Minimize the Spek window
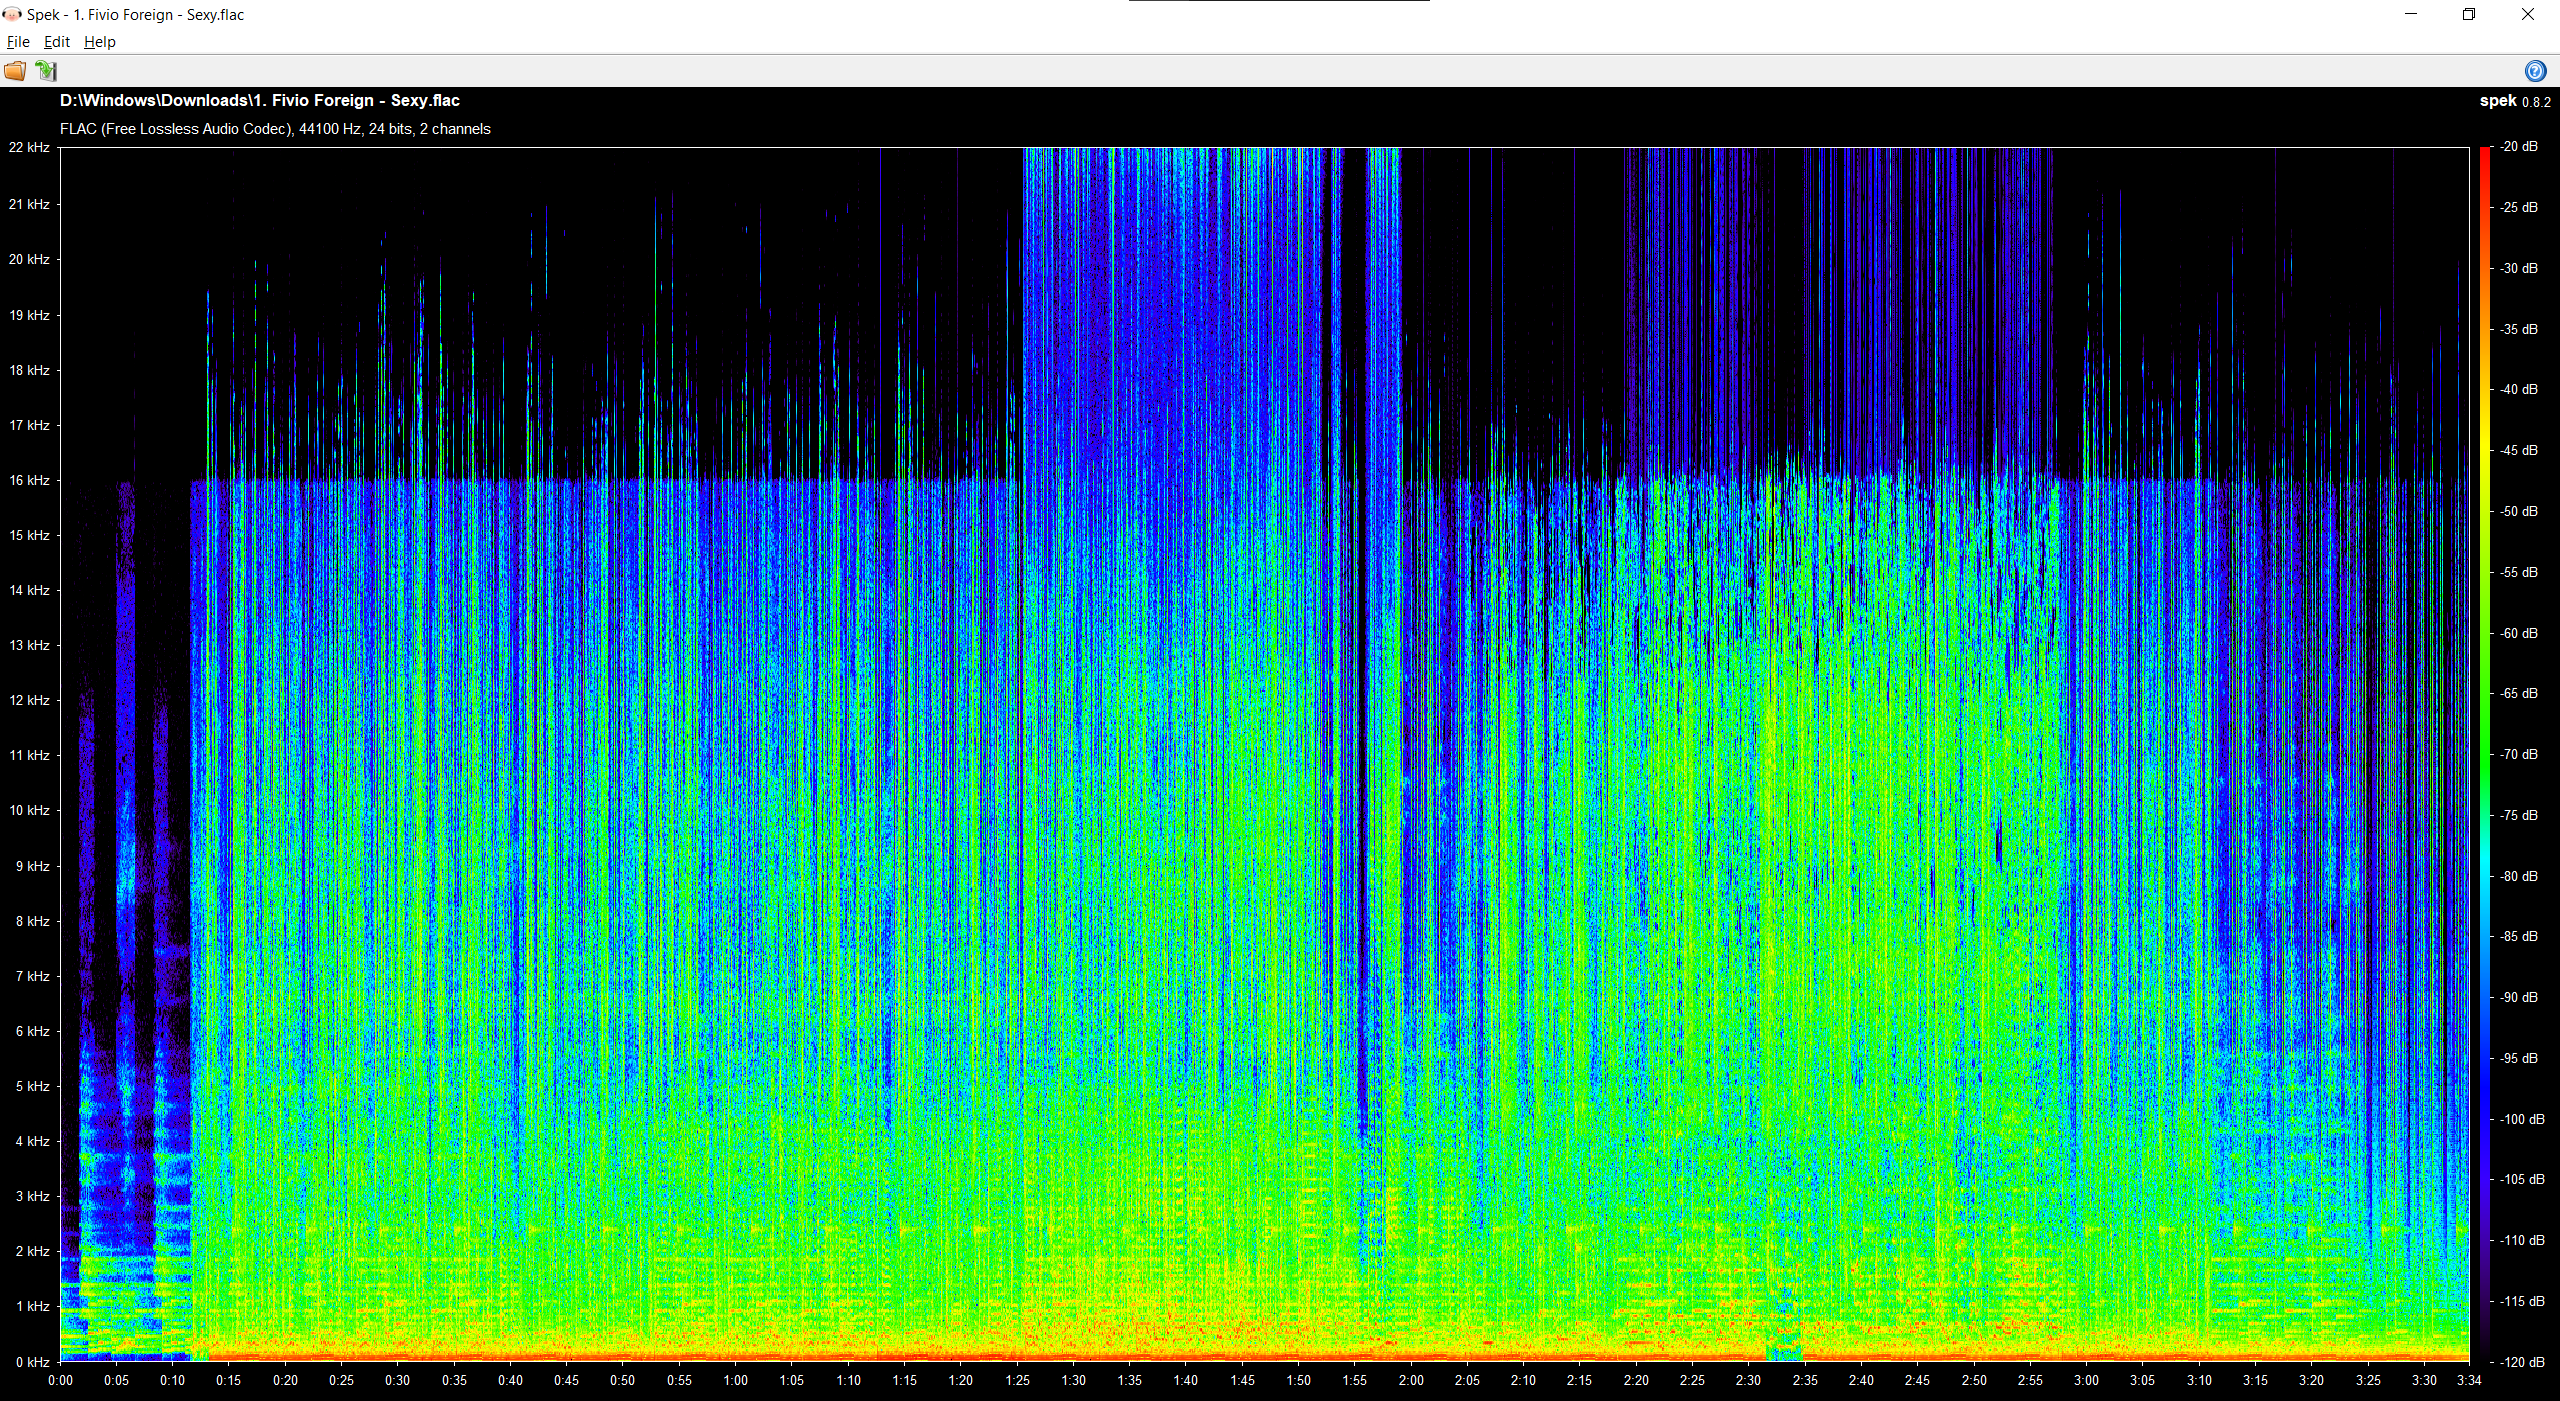This screenshot has width=2560, height=1401. coord(2411,14)
